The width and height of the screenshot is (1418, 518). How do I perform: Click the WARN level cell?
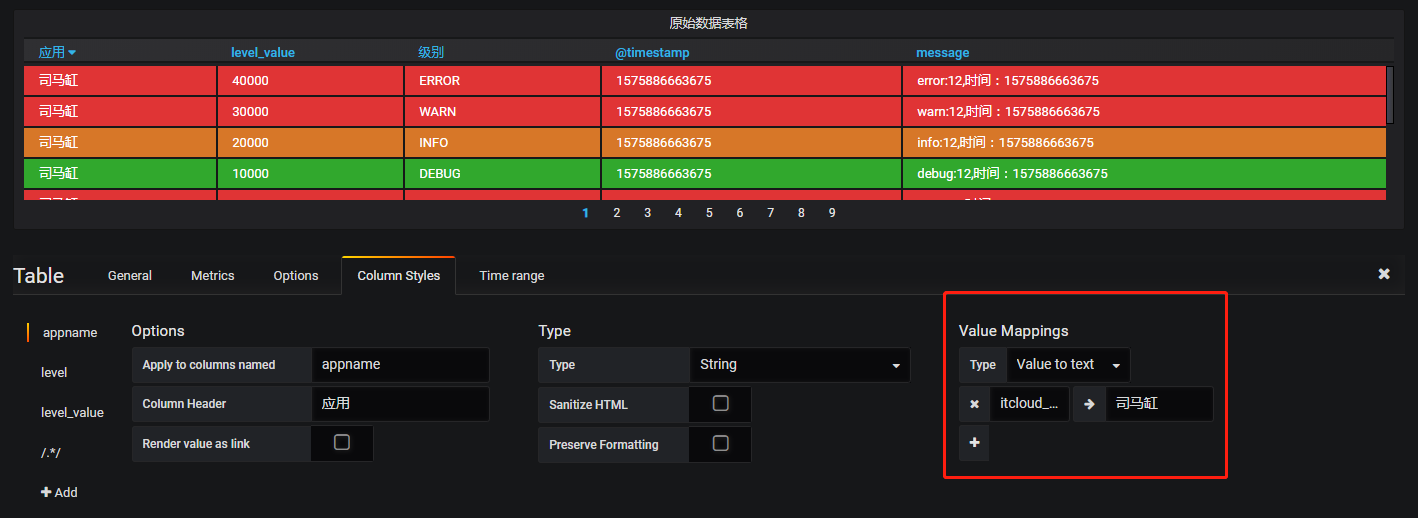click(x=502, y=111)
